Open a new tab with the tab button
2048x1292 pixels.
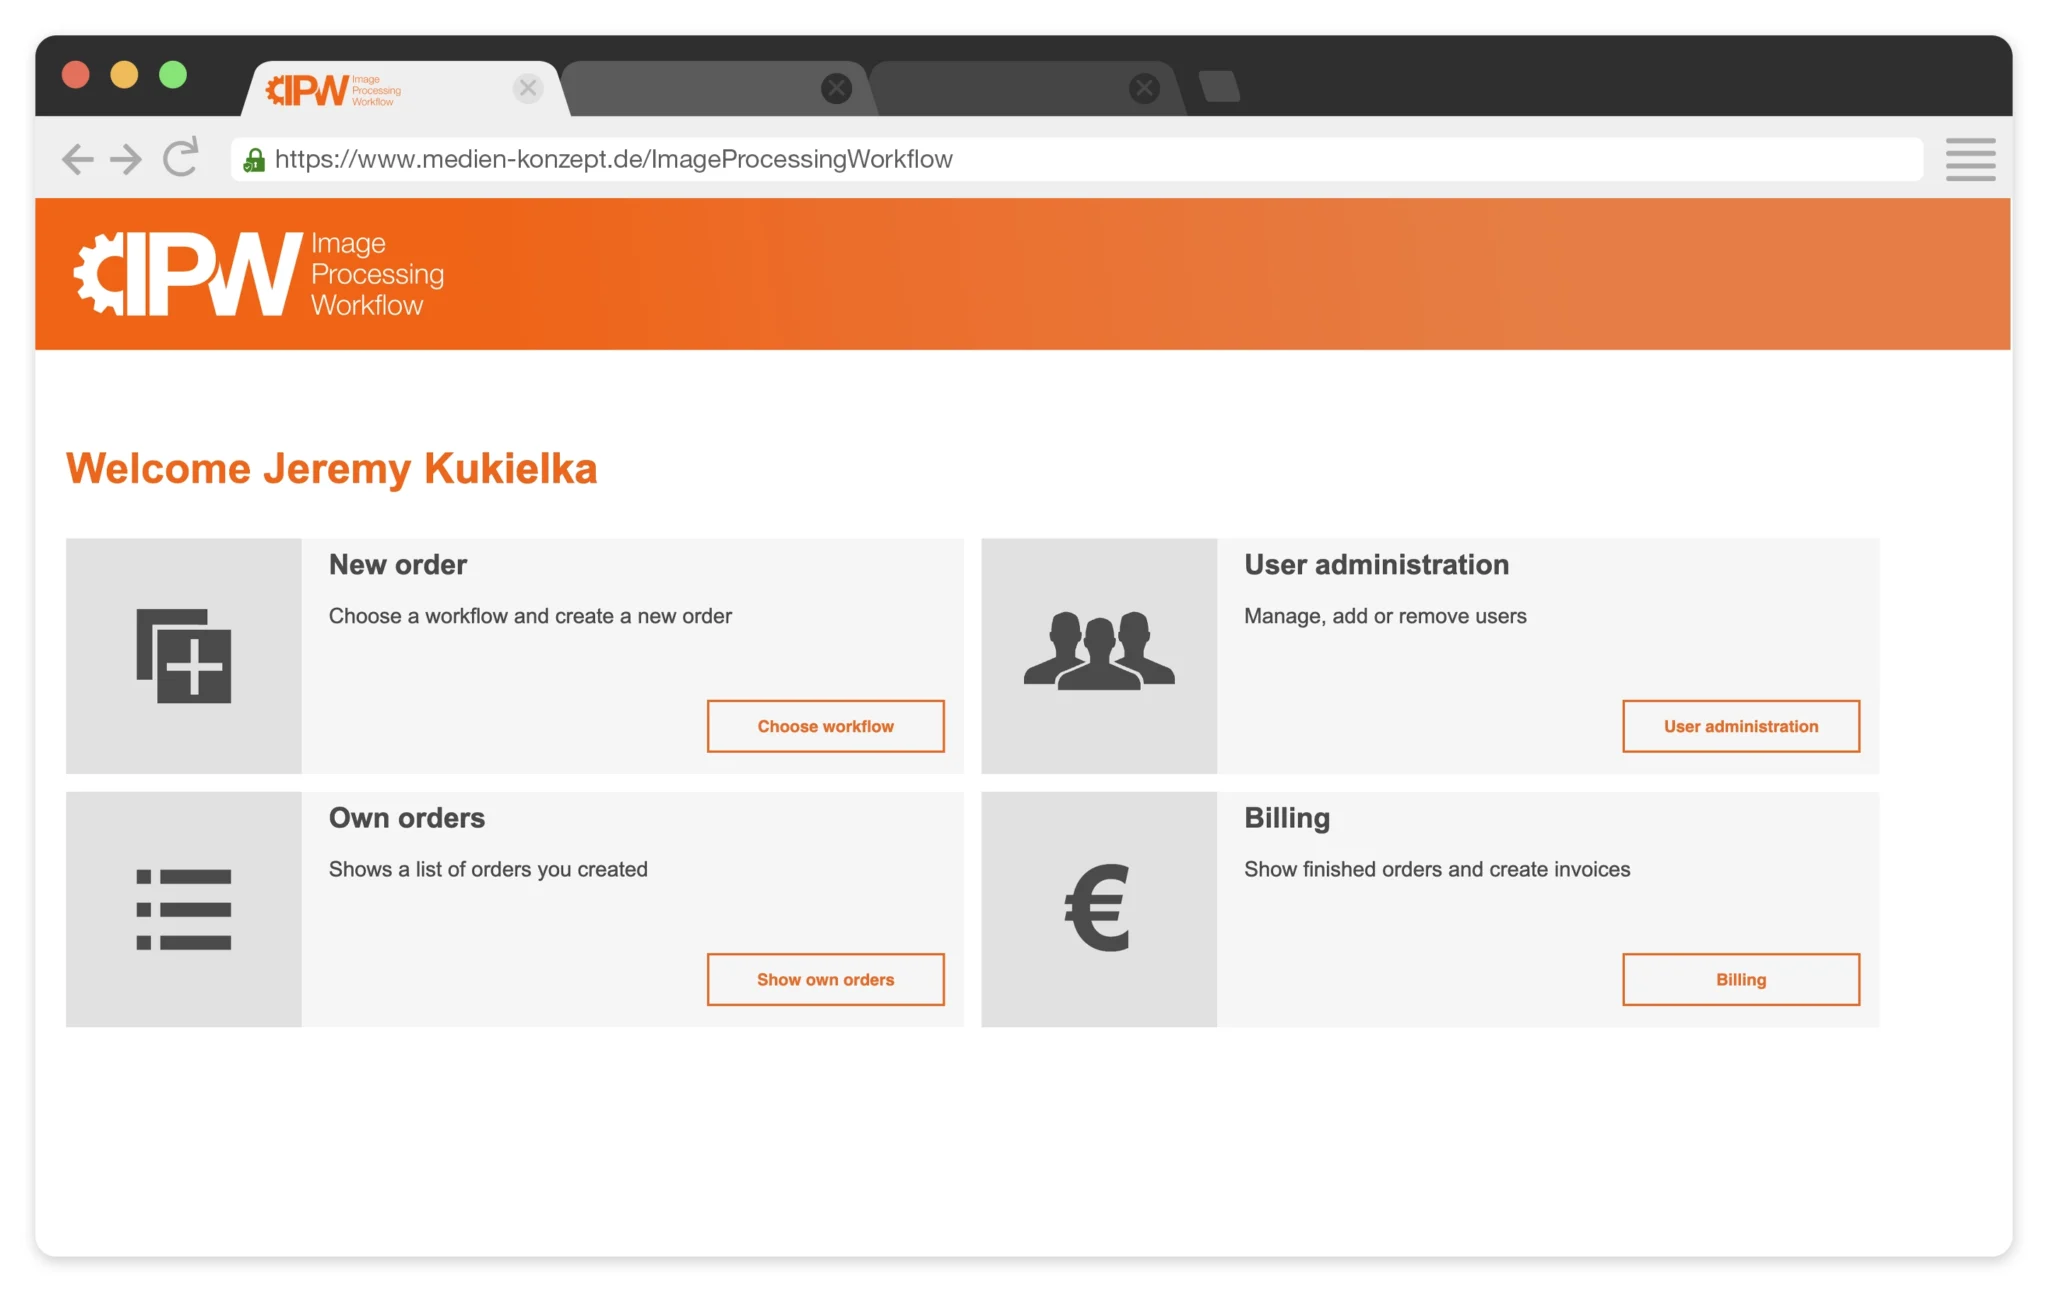[x=1219, y=87]
